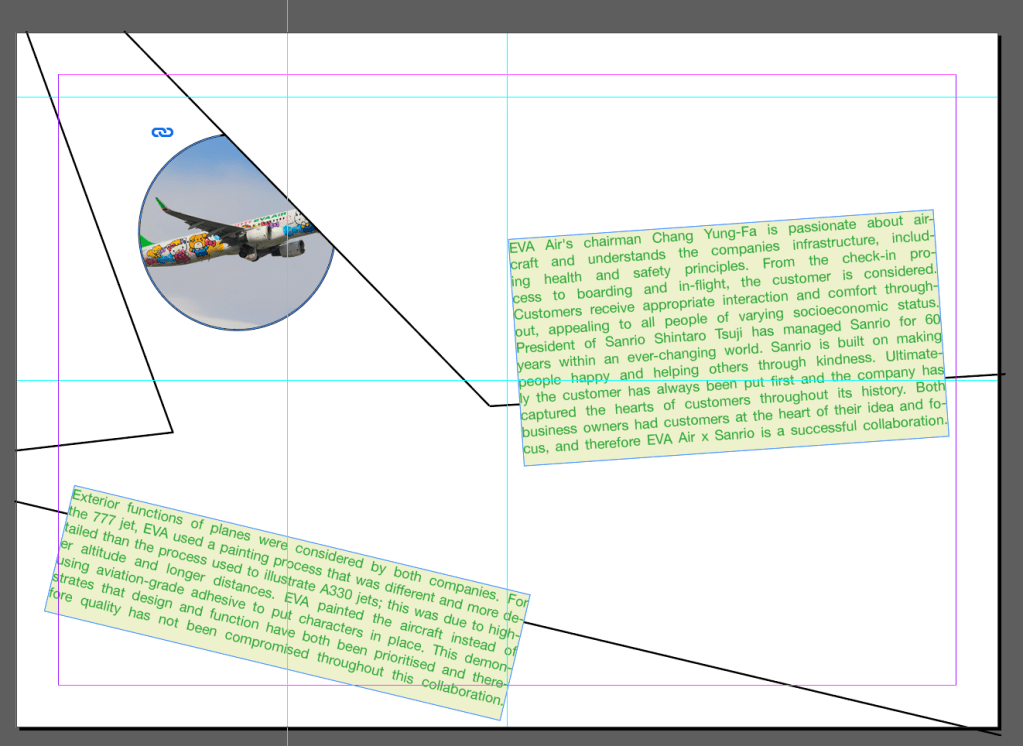Select the vertical cyan guide beside right text frame
The width and height of the screenshot is (1023, 746).
tap(507, 150)
